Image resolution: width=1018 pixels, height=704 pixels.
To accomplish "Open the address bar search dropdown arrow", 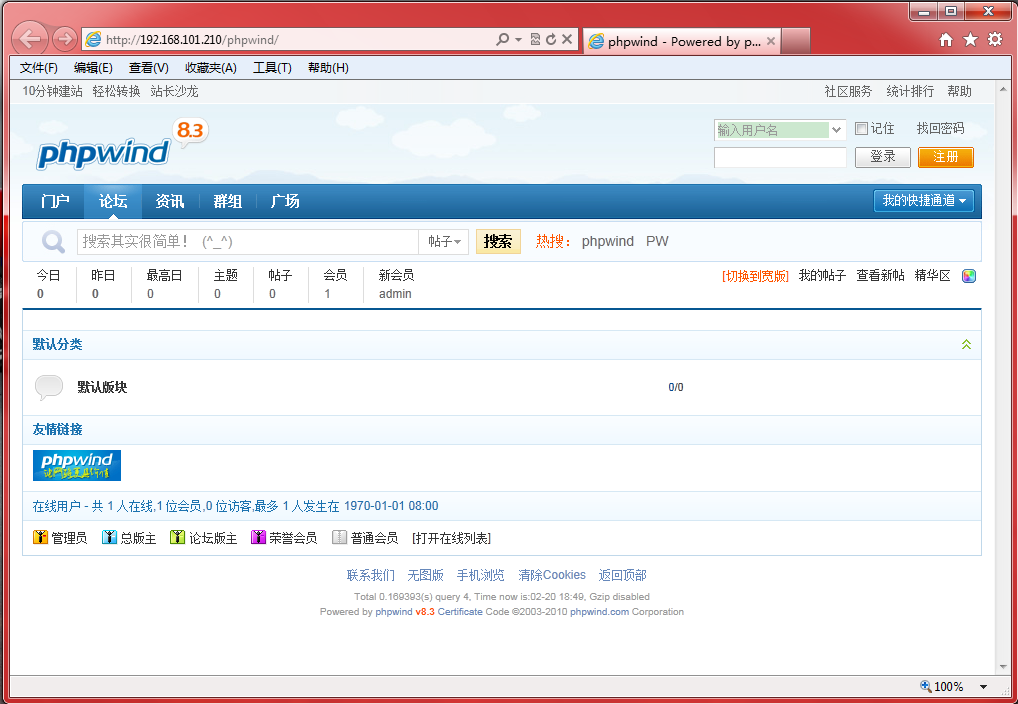I will coord(518,40).
